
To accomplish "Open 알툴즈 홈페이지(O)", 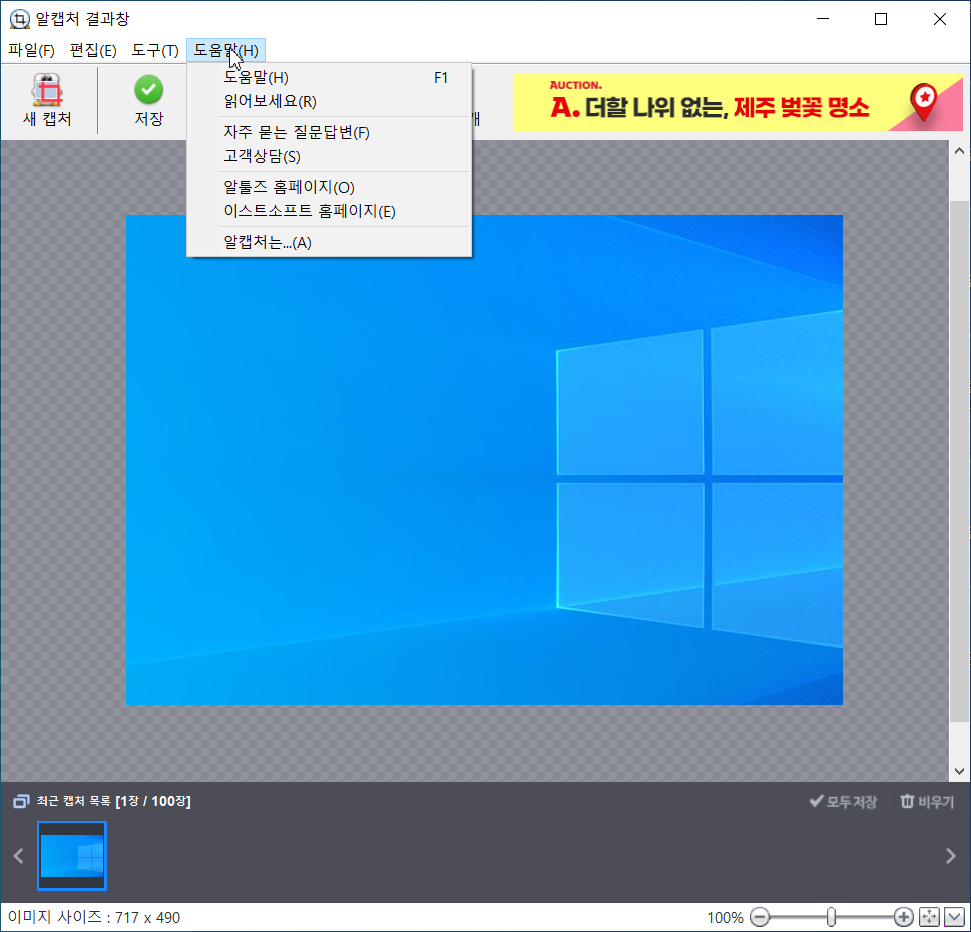I will click(x=329, y=187).
